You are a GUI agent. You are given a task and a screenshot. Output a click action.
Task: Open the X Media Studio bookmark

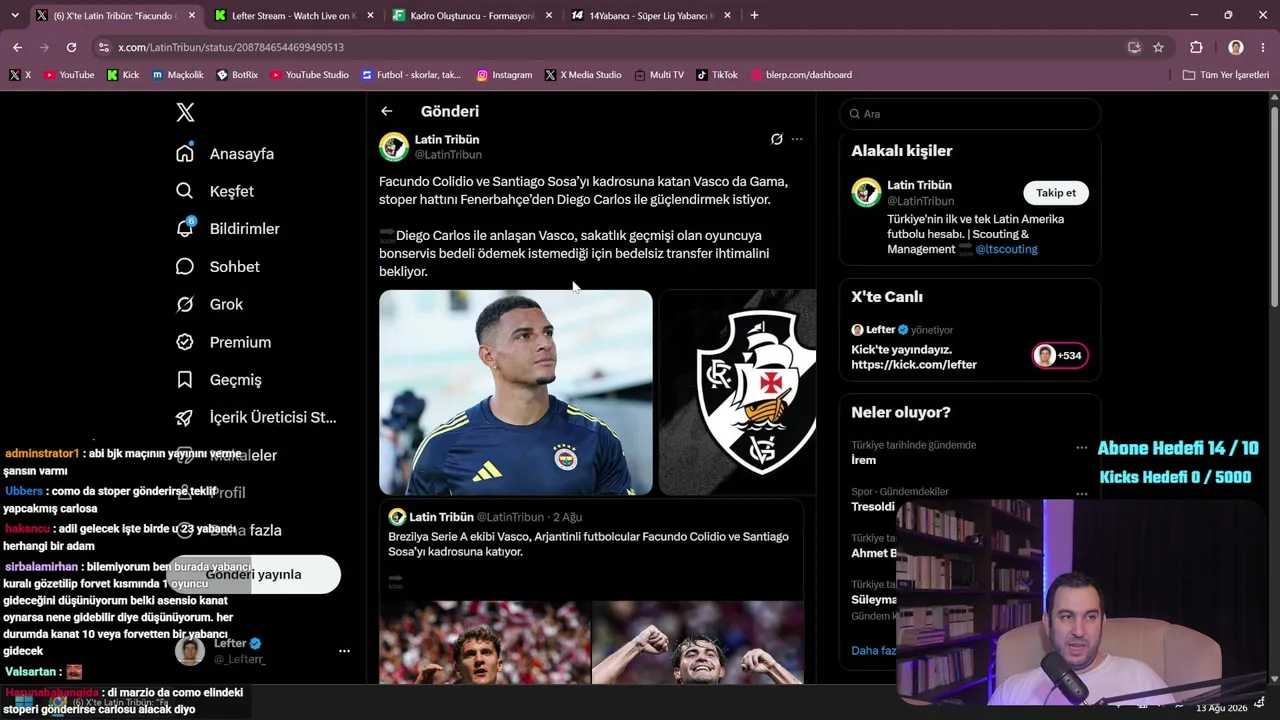[x=583, y=75]
